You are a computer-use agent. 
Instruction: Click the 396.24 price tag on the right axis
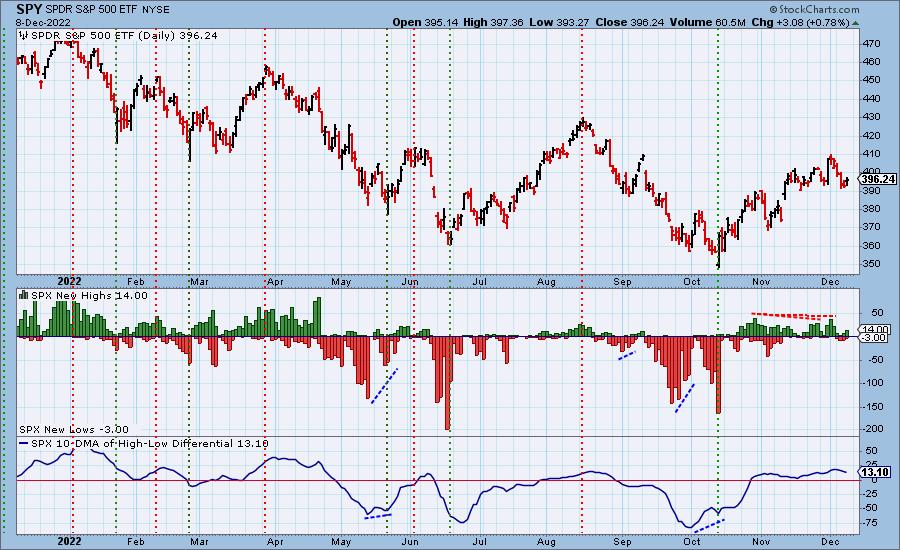coord(878,179)
